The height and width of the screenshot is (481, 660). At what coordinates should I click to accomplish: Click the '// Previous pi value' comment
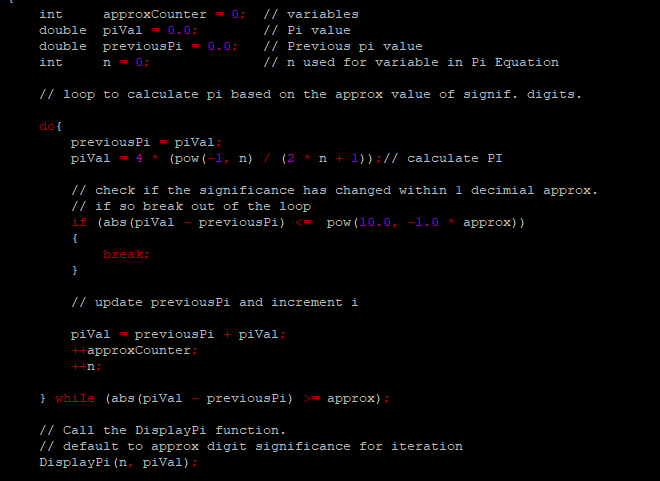click(343, 46)
